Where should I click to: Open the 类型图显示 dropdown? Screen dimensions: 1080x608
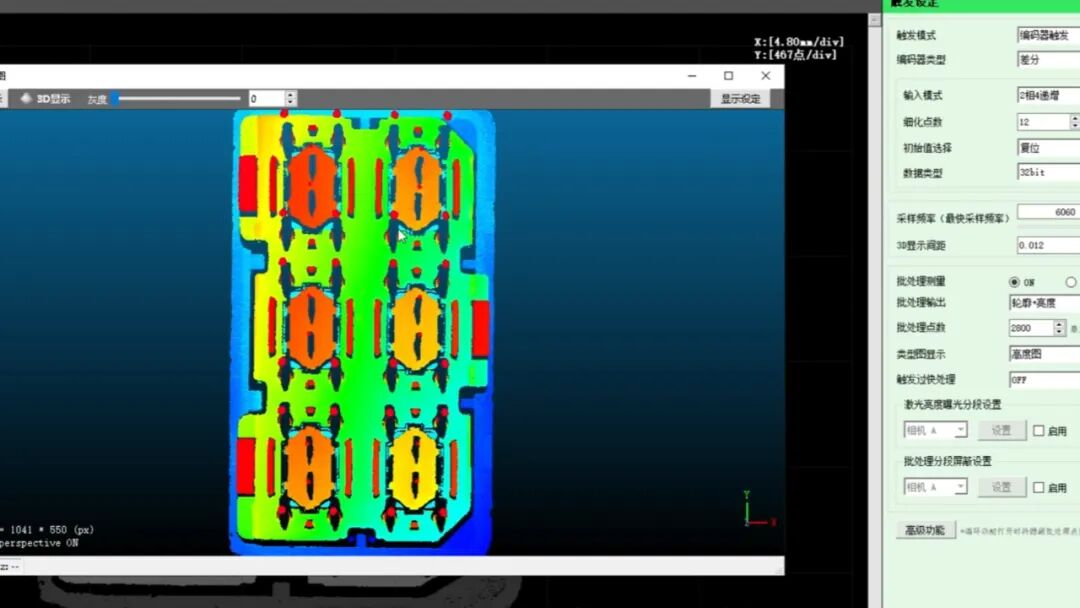[x=1044, y=354]
